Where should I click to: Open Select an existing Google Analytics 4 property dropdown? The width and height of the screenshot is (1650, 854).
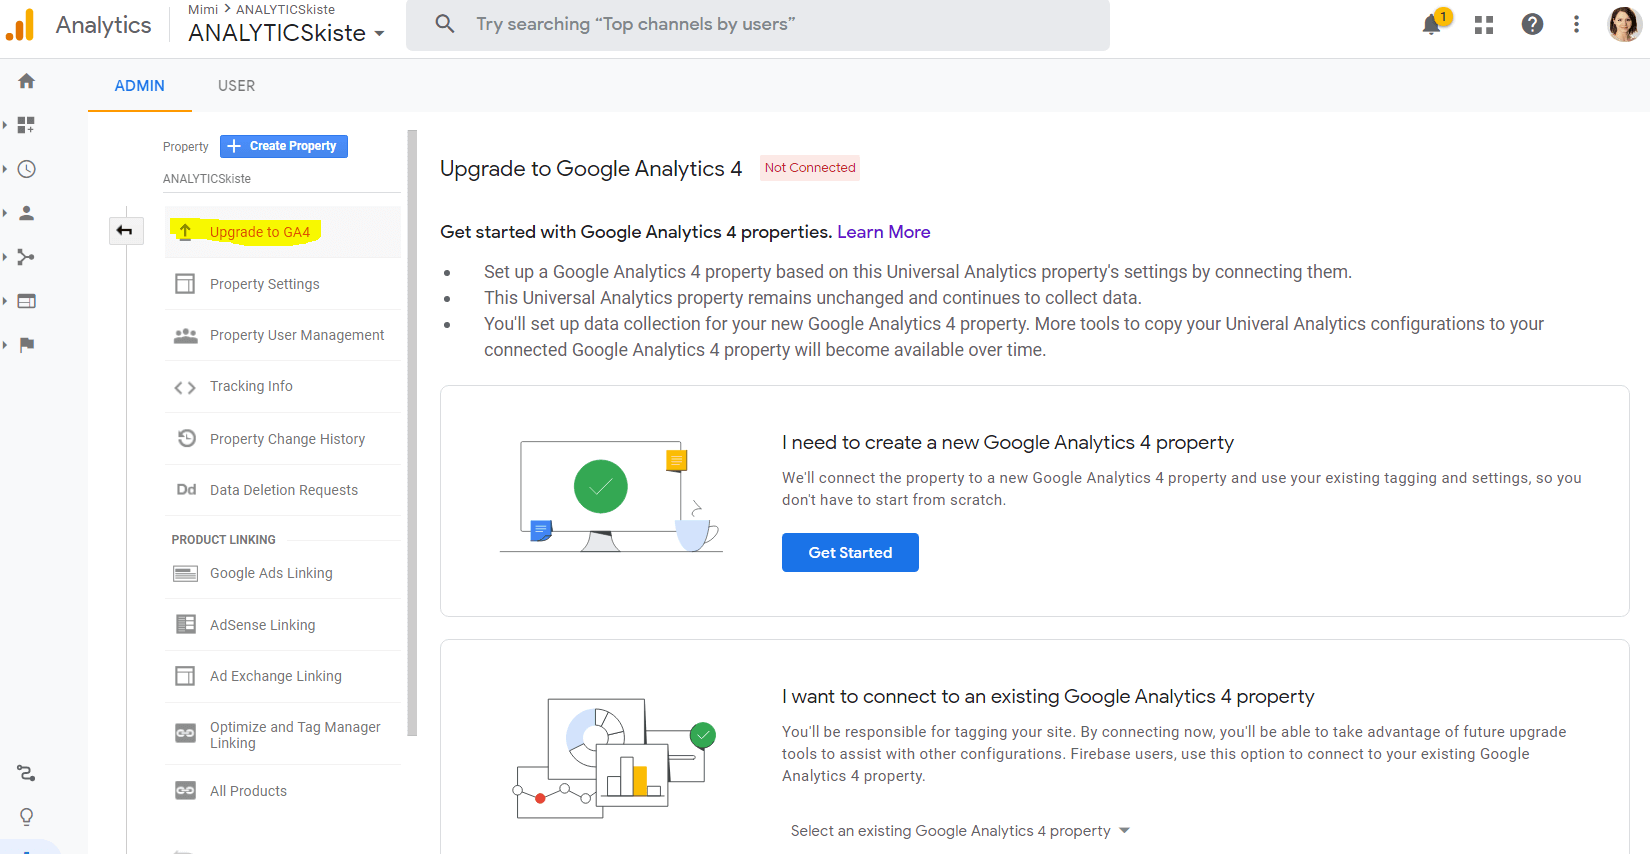click(x=959, y=831)
